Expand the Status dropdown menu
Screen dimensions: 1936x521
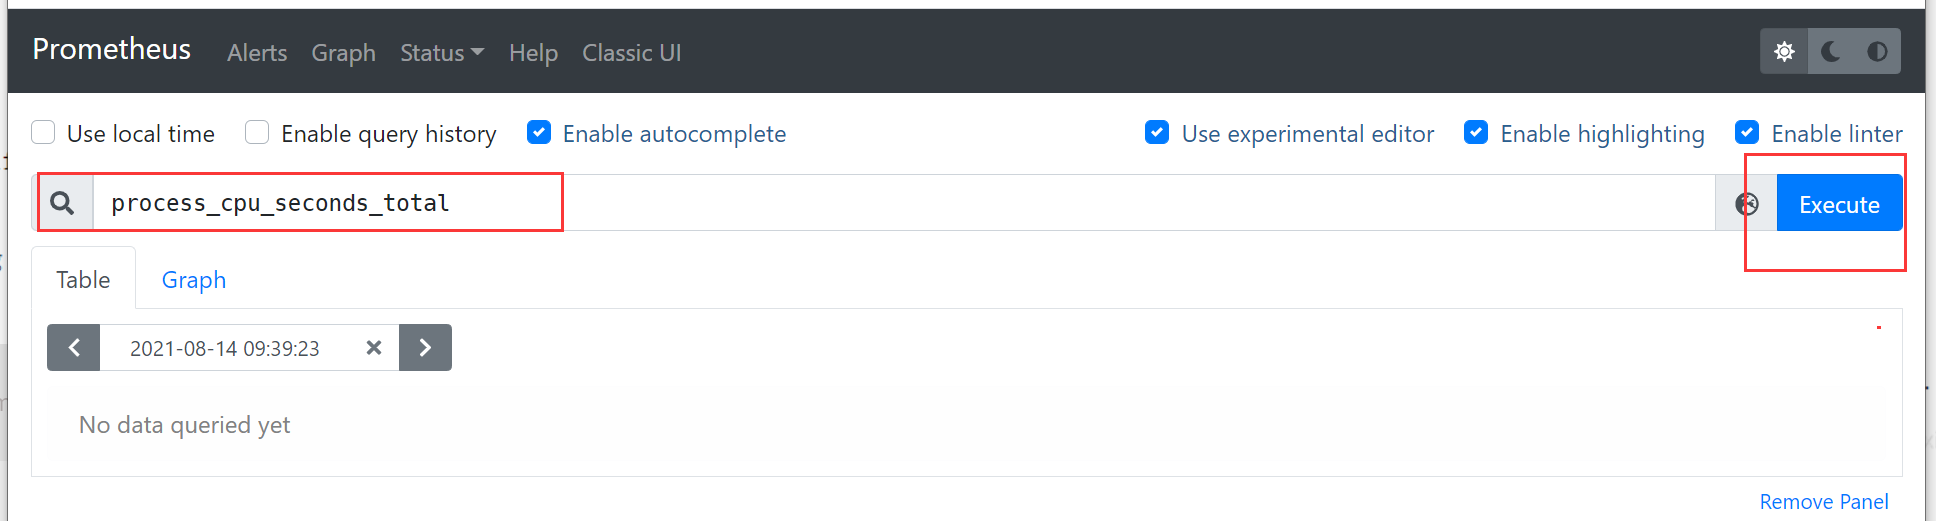coord(442,53)
